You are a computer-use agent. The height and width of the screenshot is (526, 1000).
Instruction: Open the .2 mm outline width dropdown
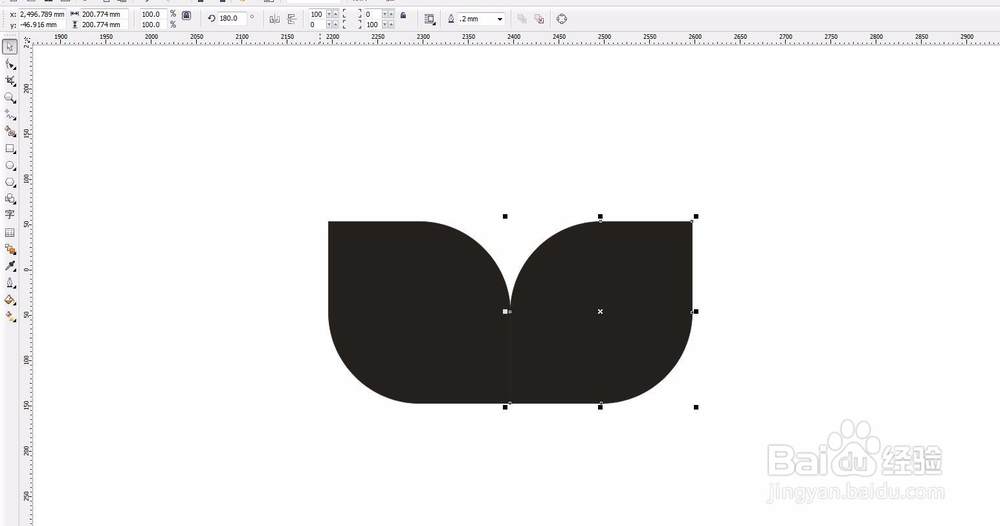tap(500, 19)
